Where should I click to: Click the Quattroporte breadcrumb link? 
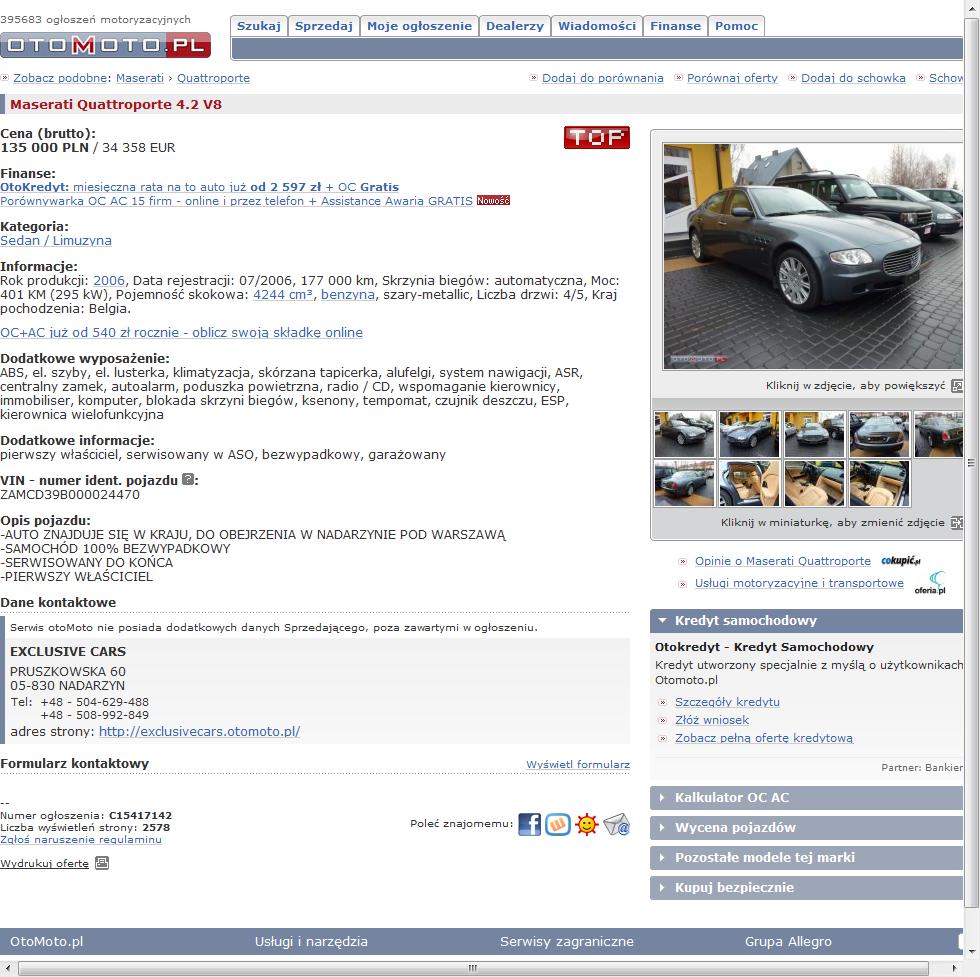point(213,78)
